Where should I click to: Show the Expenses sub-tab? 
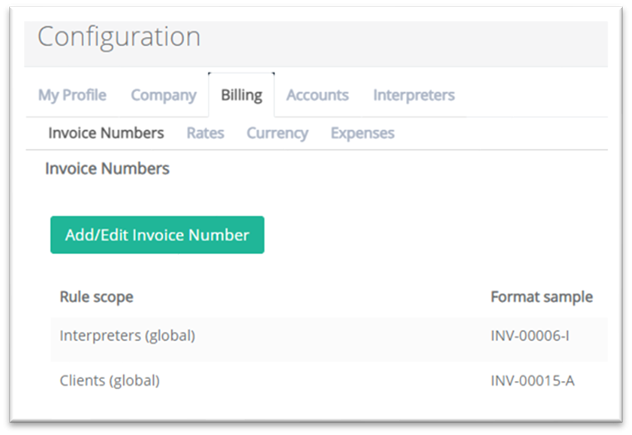(362, 133)
